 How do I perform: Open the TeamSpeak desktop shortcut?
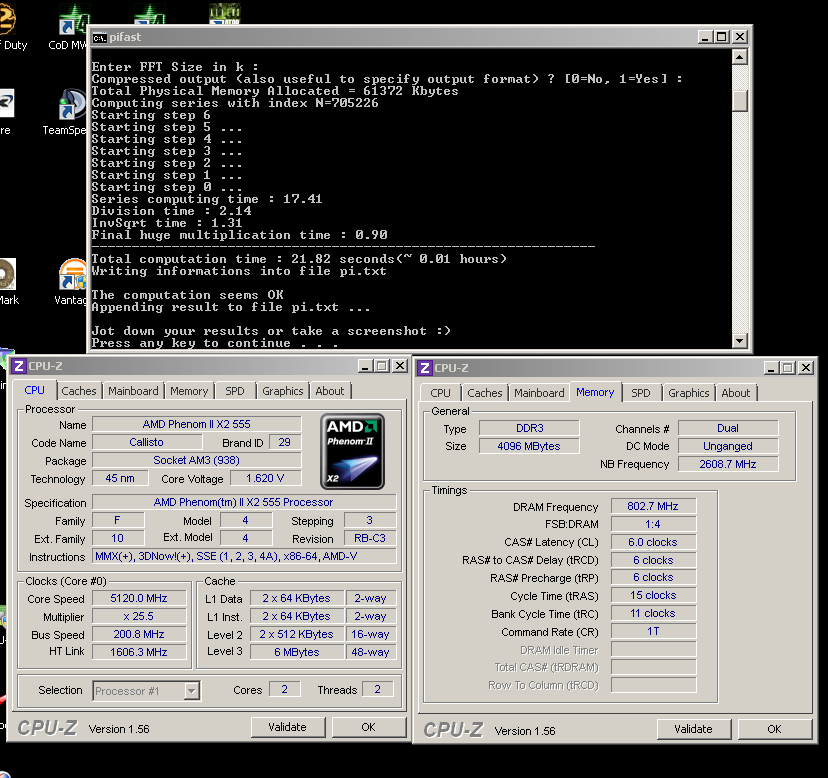(71, 113)
